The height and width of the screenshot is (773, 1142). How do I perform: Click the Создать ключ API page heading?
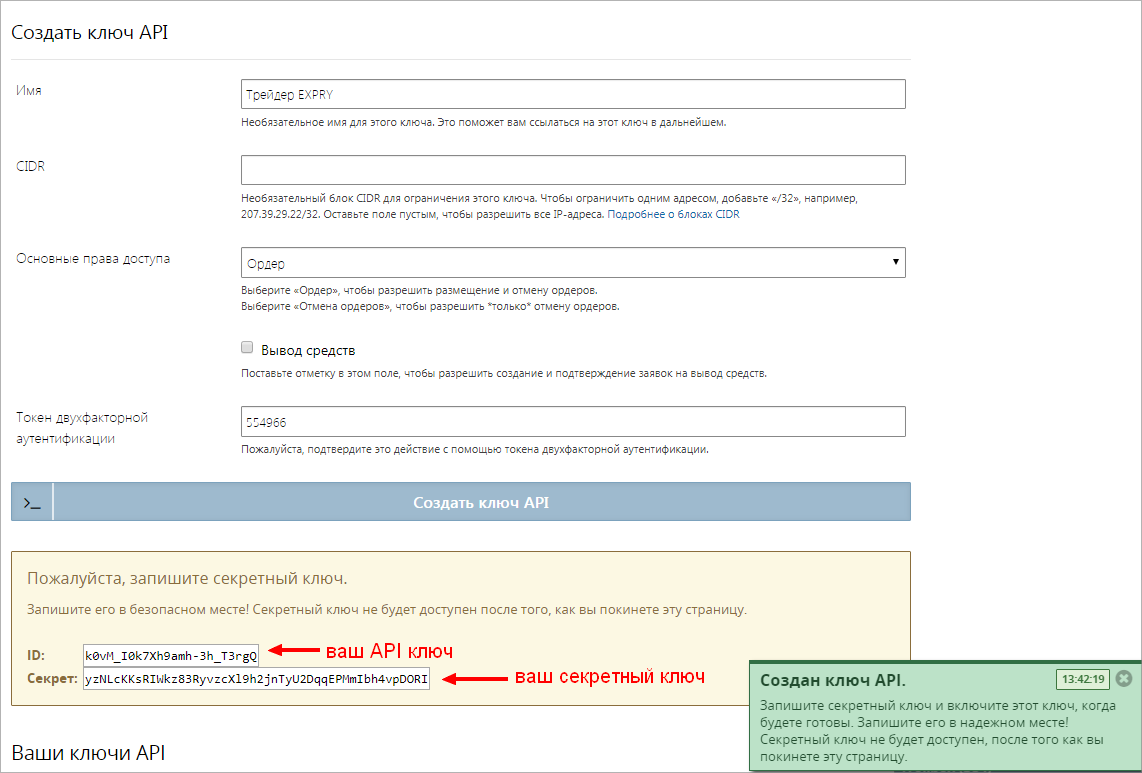pos(90,33)
